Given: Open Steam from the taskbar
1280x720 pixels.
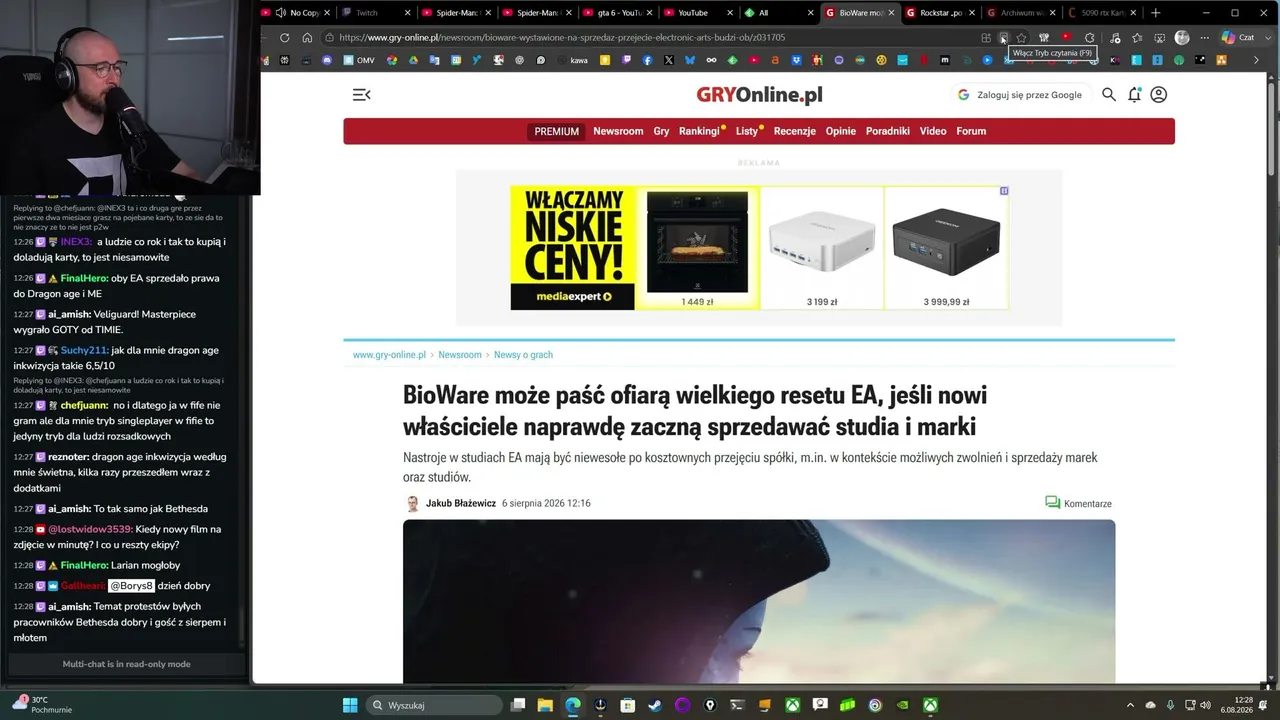Looking at the screenshot, I should tap(655, 705).
